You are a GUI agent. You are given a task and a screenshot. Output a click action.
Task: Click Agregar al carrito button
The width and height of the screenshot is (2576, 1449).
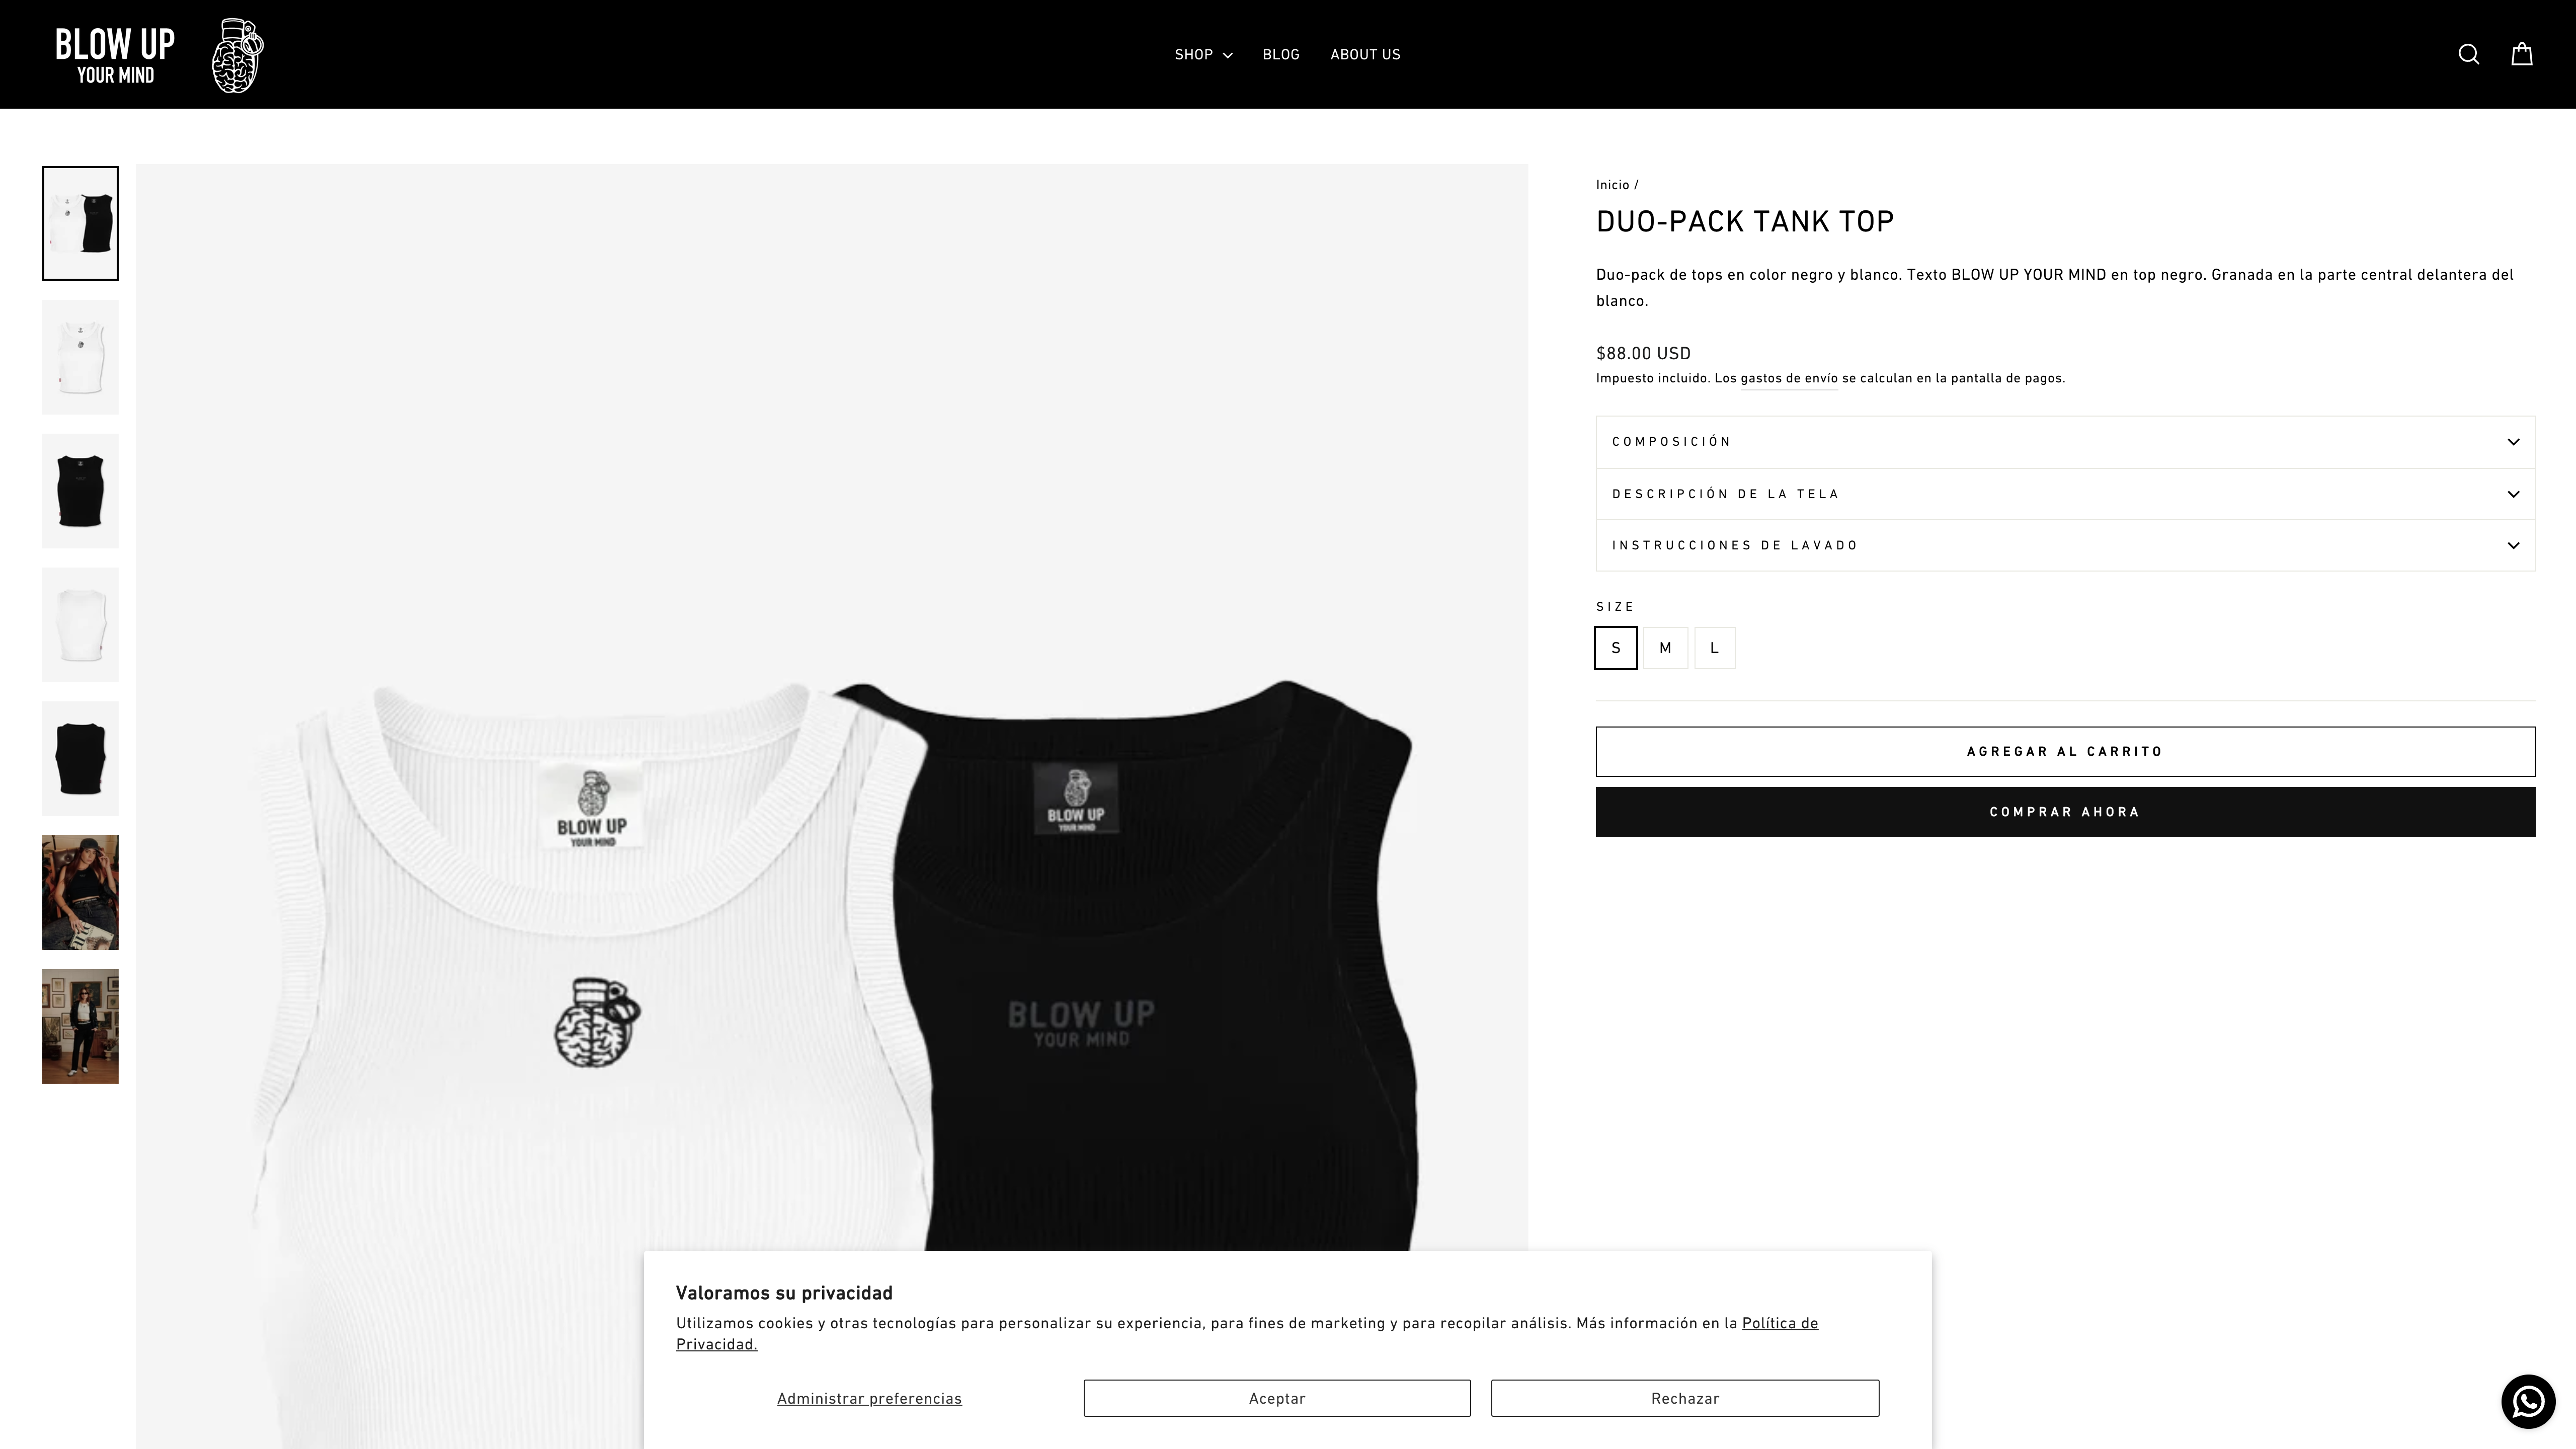[2065, 751]
